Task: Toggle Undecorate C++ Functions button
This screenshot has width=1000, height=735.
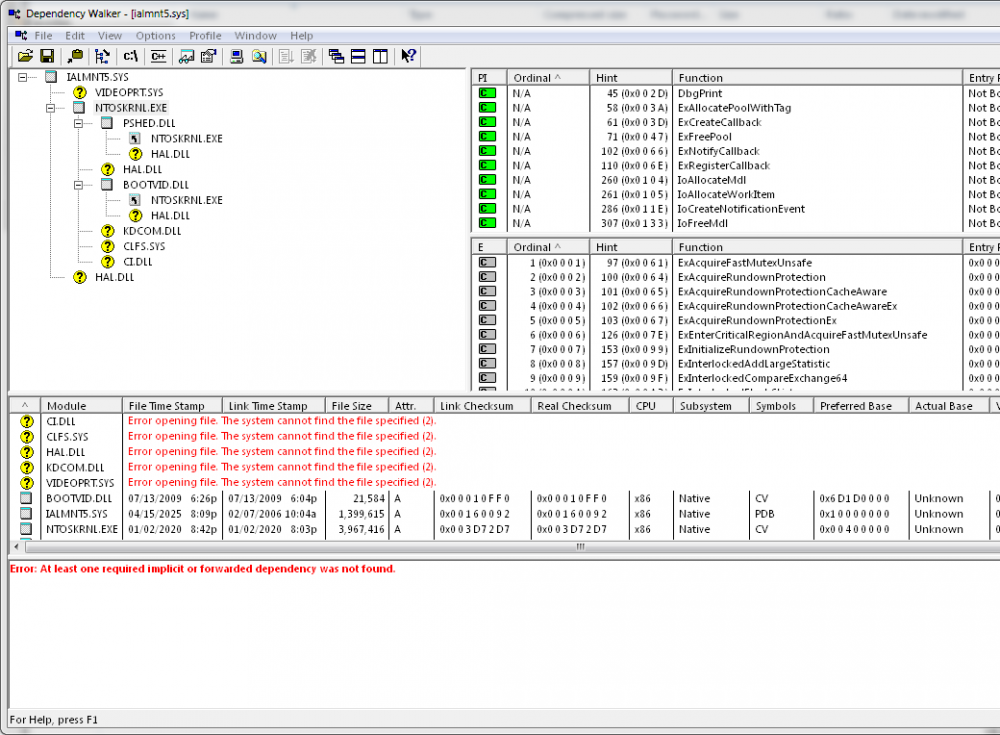Action: (158, 56)
